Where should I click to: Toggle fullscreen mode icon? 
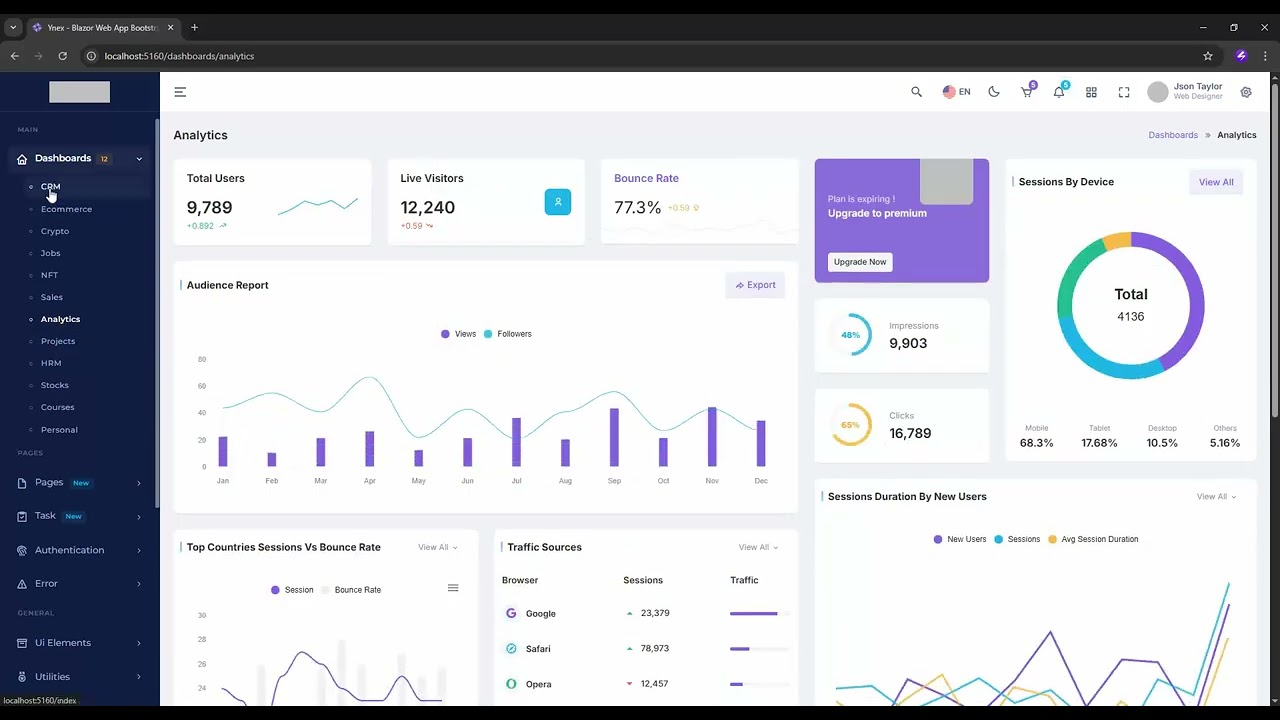pos(1124,92)
